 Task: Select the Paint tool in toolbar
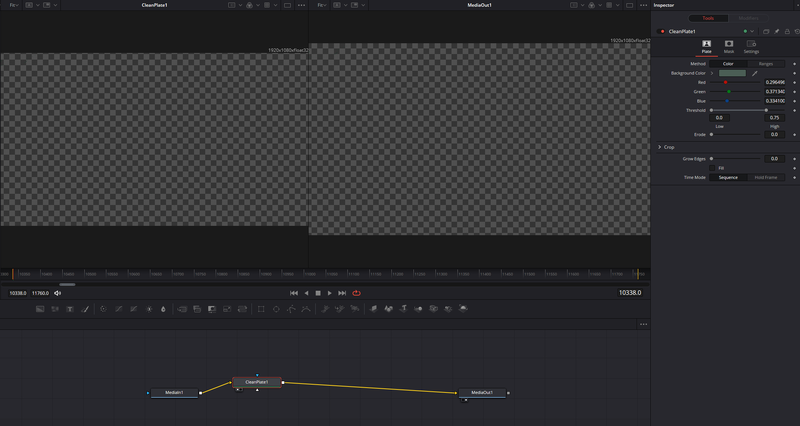pyautogui.click(x=86, y=309)
